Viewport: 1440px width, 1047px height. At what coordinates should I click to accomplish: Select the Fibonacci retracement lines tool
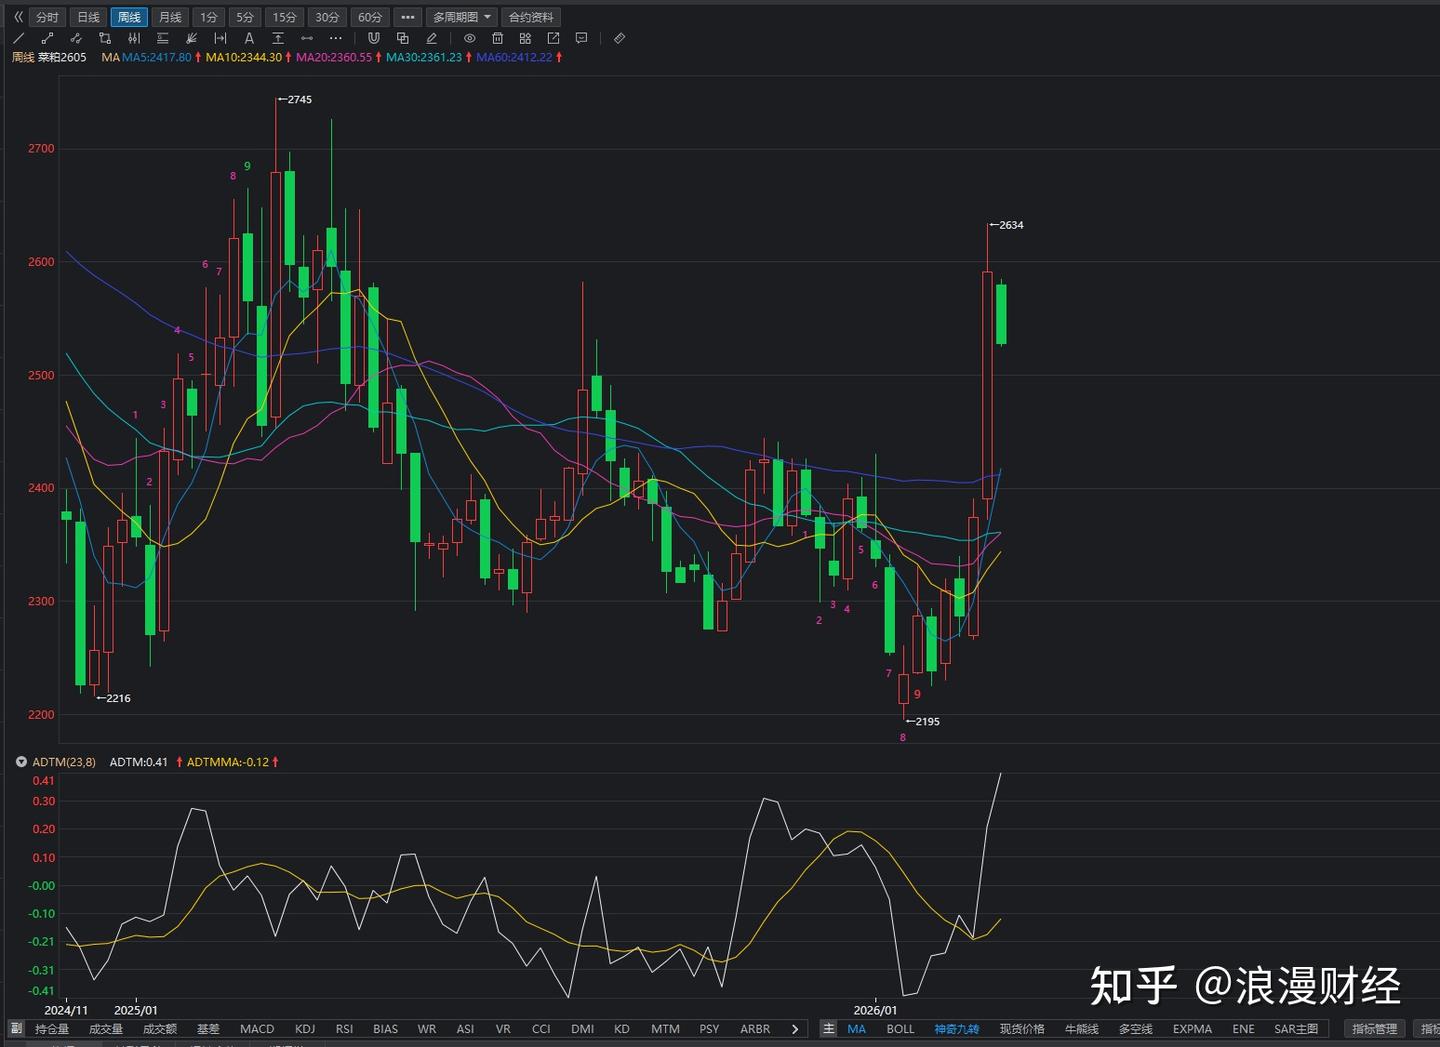[163, 38]
